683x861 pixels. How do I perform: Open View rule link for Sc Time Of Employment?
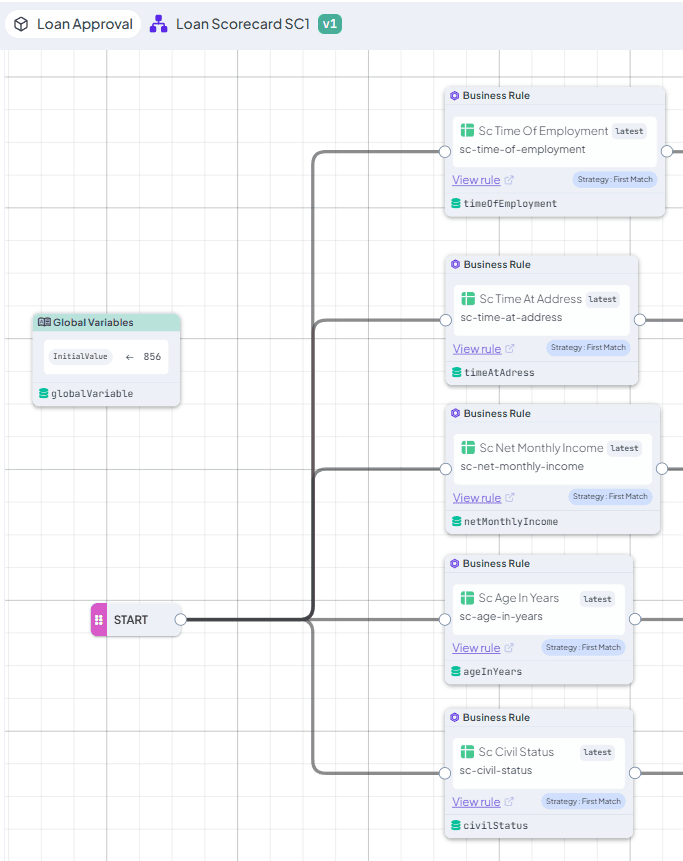476,180
